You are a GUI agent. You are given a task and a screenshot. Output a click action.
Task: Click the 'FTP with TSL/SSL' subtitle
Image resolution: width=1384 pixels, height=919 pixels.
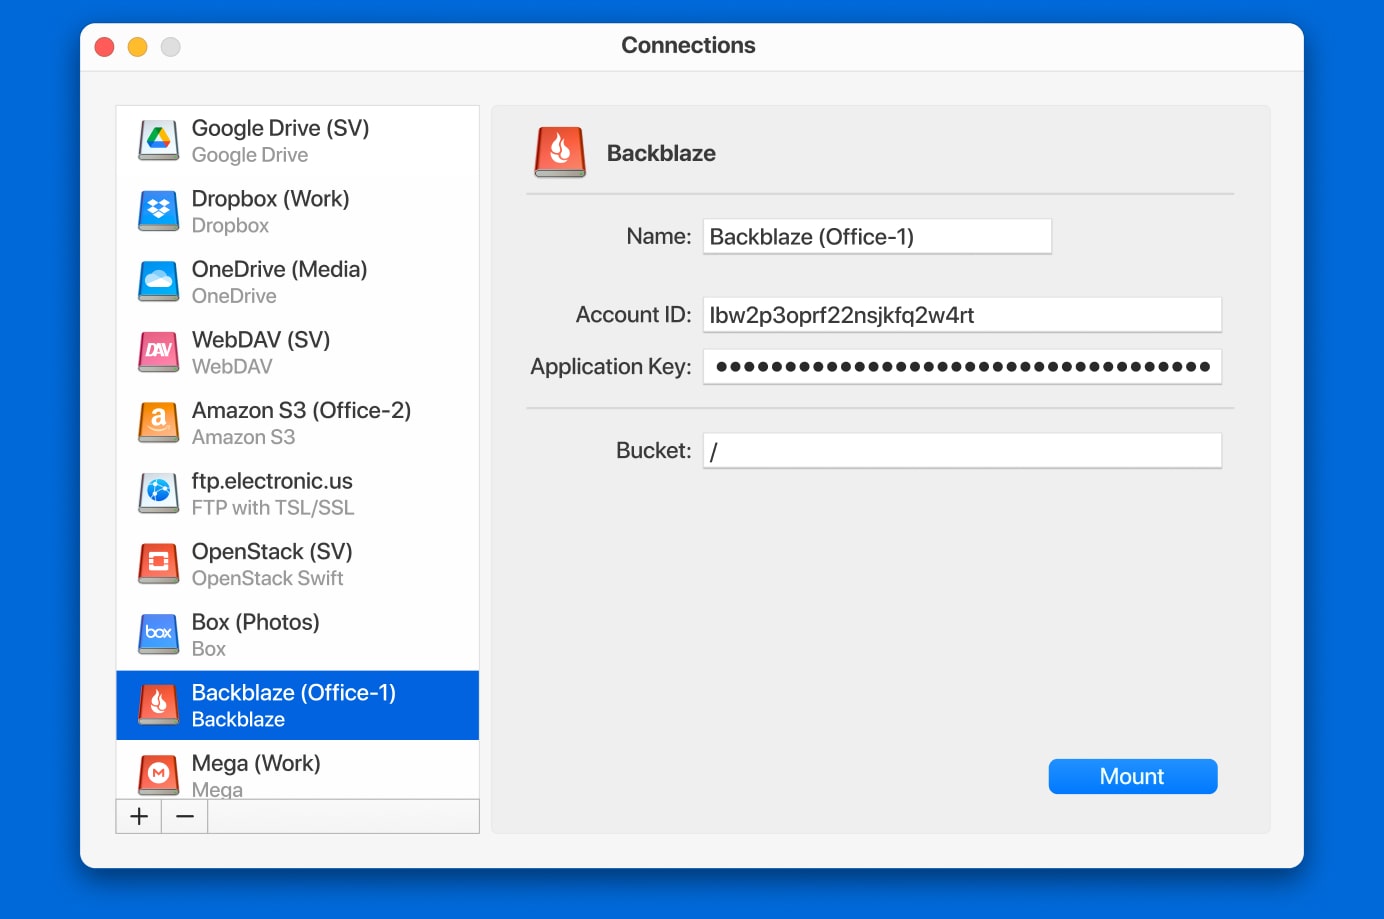pos(273,508)
